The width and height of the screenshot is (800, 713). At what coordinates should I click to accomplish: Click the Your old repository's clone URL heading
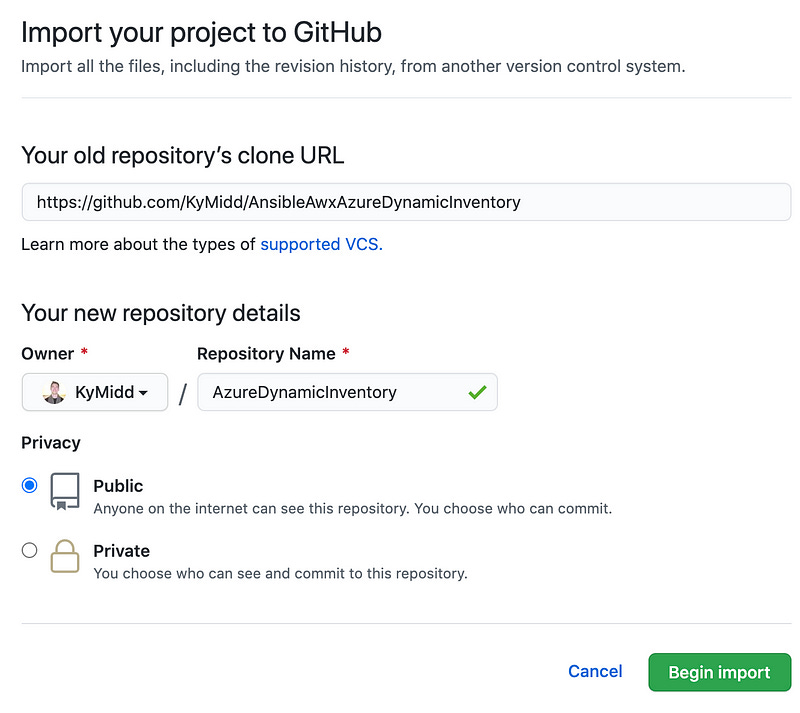(183, 155)
